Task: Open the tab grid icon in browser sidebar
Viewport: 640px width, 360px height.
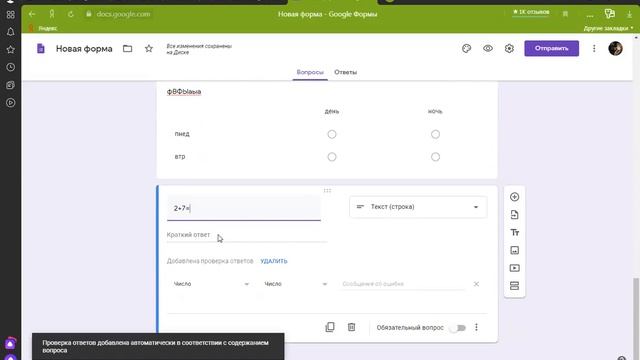Action: (11, 15)
